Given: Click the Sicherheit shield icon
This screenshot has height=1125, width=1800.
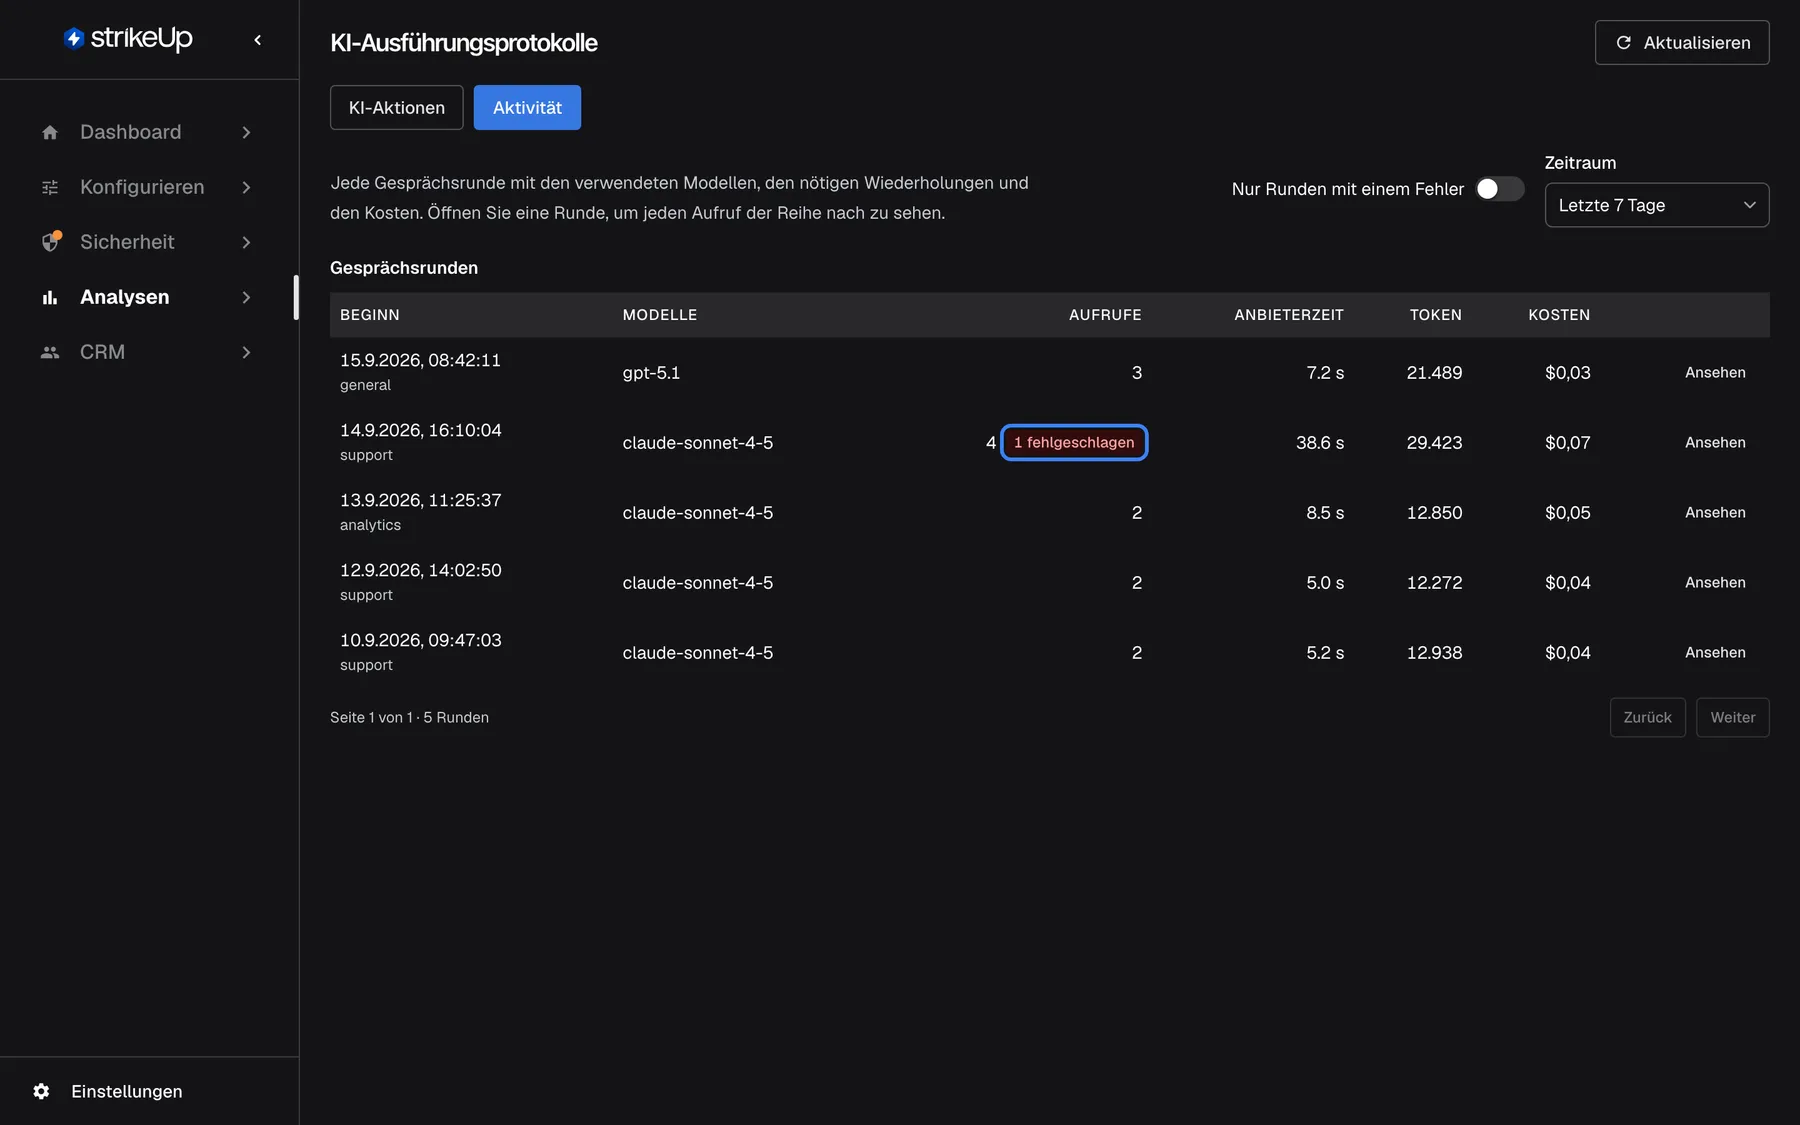Looking at the screenshot, I should (x=50, y=242).
